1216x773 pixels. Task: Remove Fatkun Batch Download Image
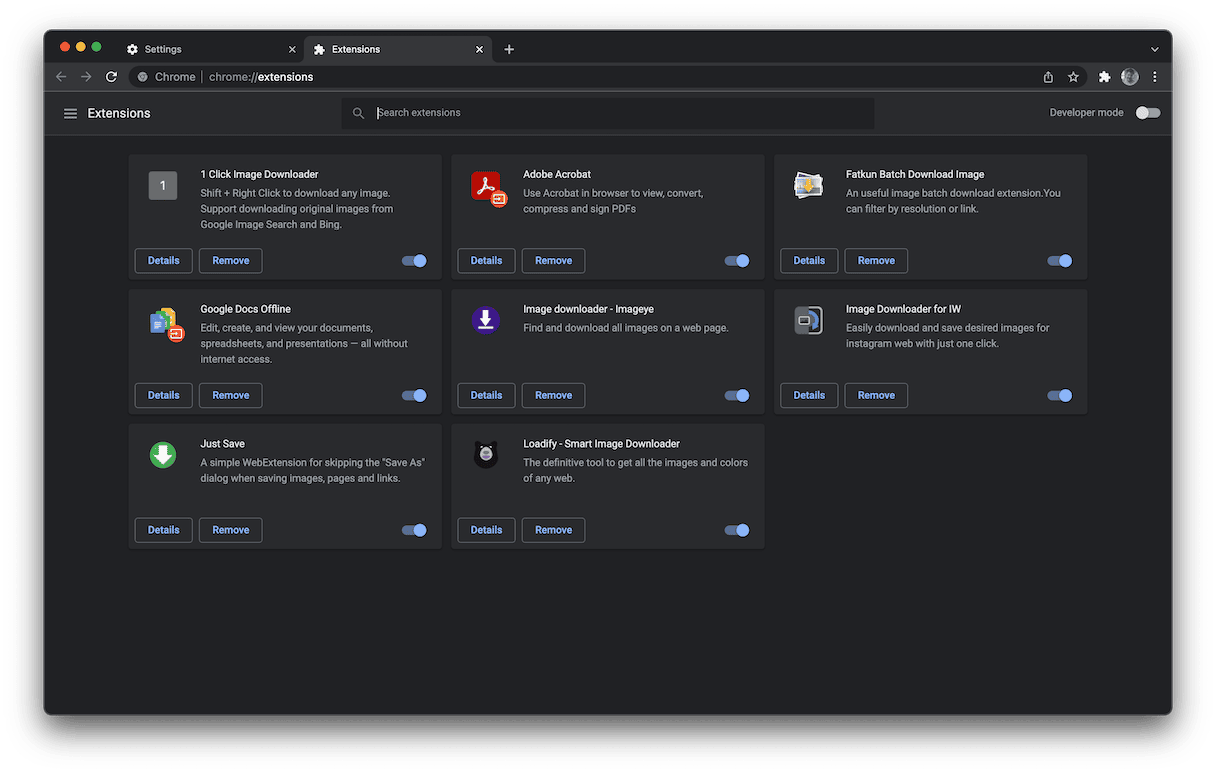[x=877, y=261]
